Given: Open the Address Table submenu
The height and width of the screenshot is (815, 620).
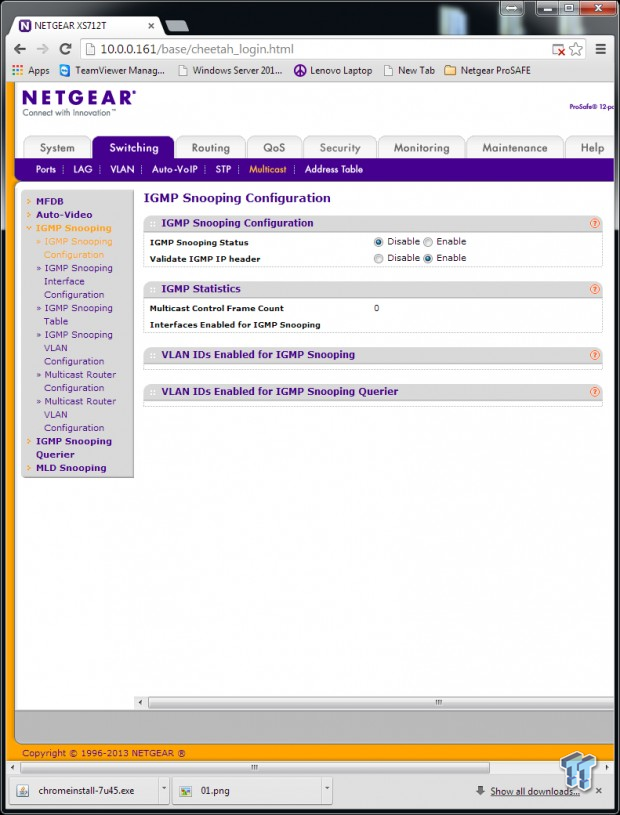Looking at the screenshot, I should coord(334,169).
